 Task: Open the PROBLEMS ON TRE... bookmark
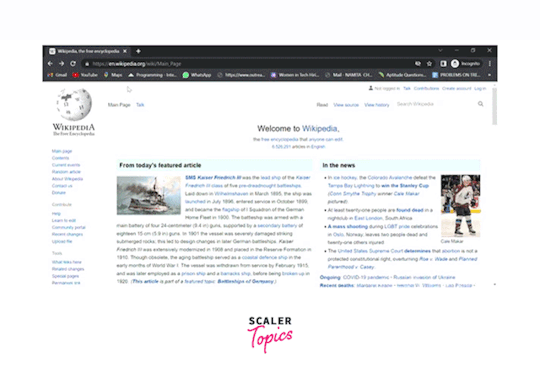[456, 75]
